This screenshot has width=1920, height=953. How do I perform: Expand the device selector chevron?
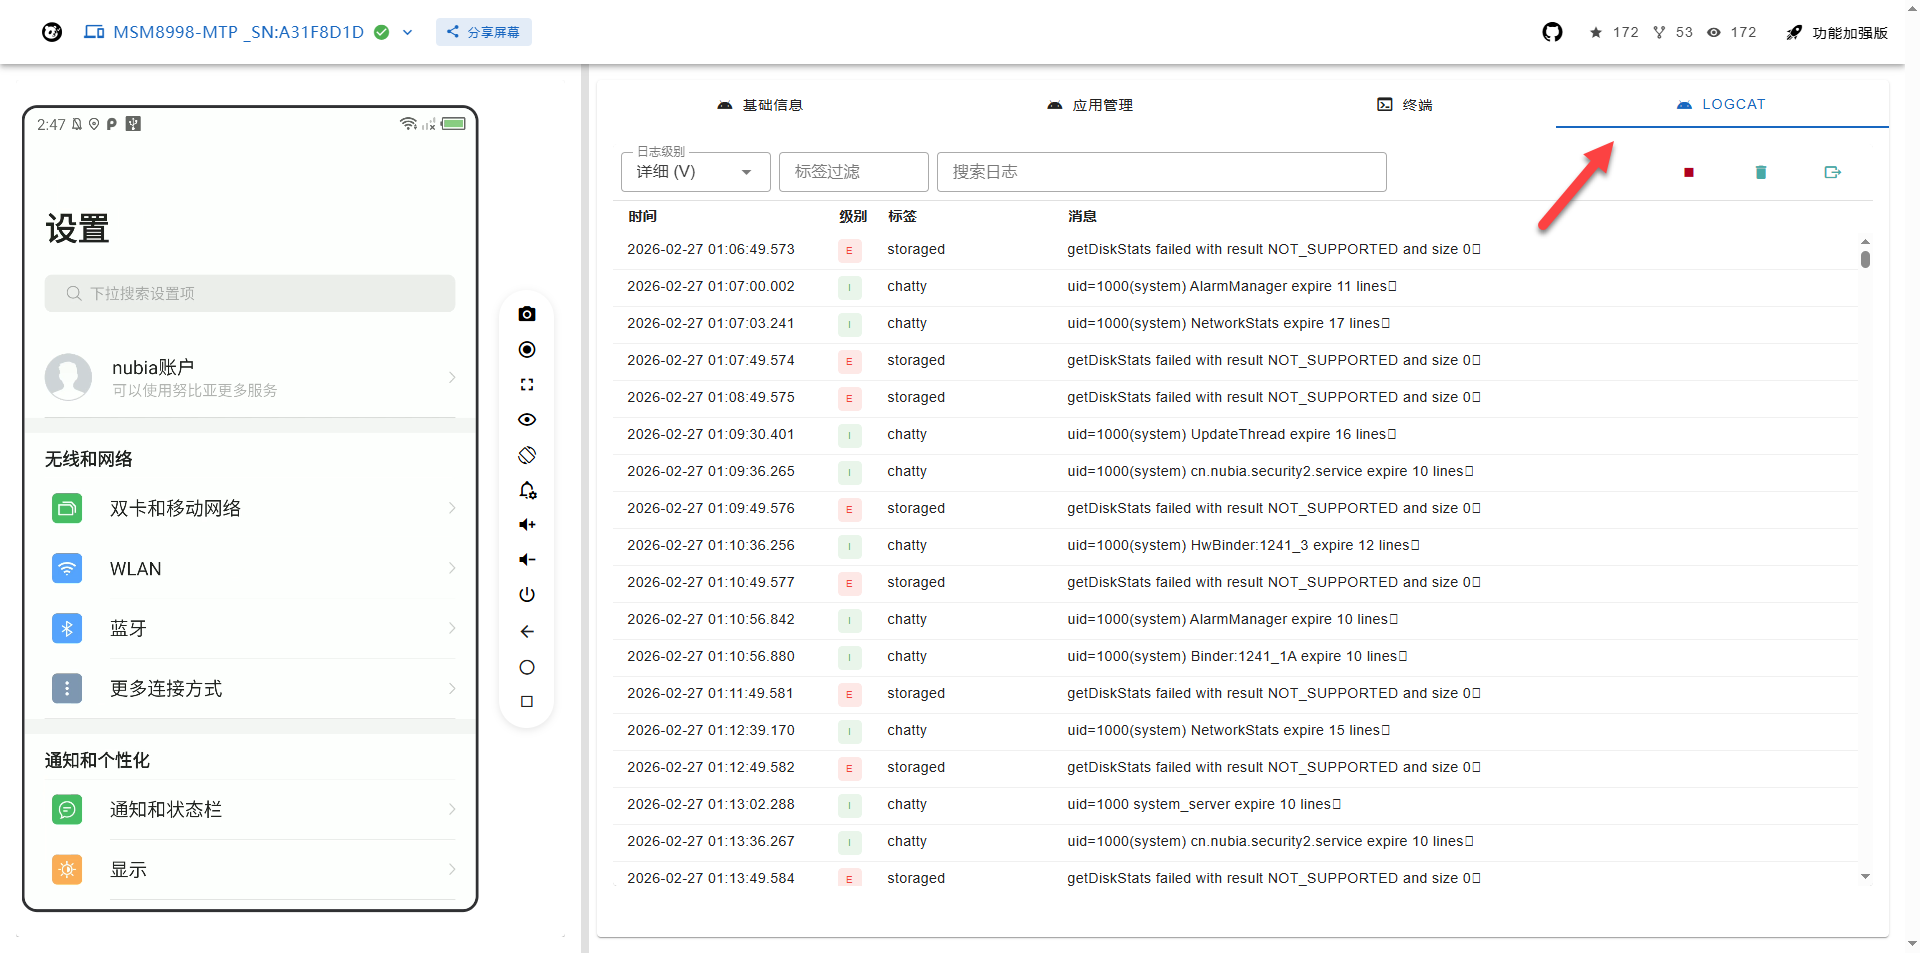click(408, 32)
